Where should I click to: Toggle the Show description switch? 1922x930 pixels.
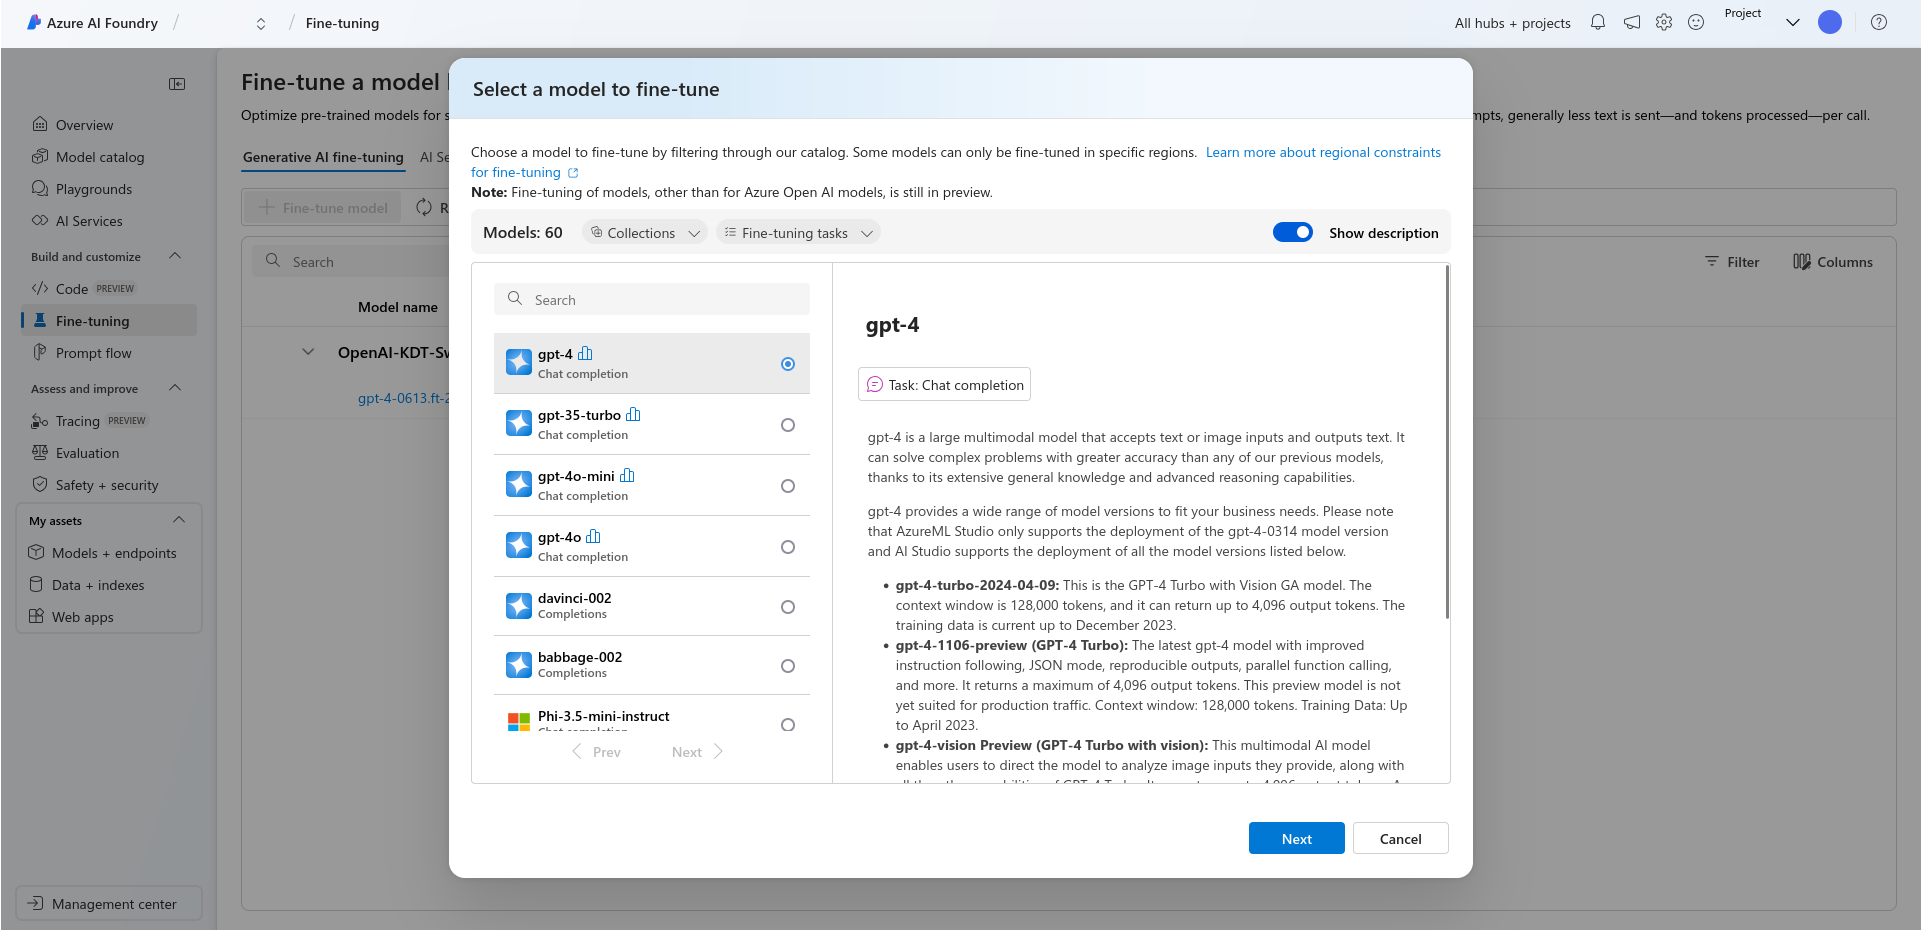1293,232
